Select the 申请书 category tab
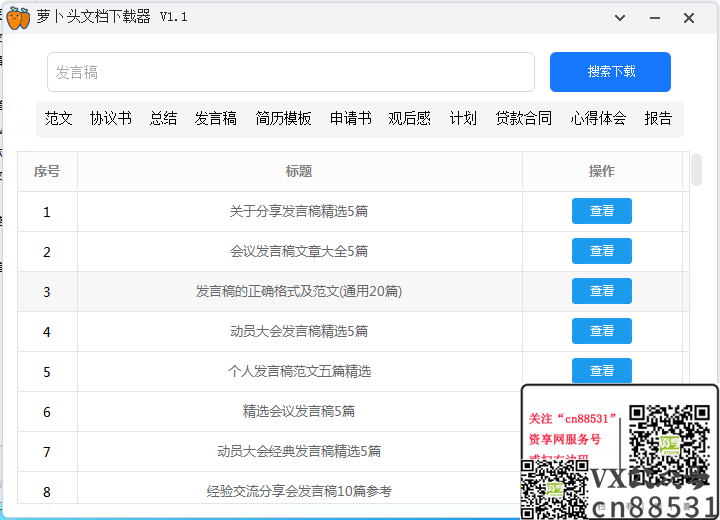This screenshot has width=720, height=520. (x=351, y=118)
